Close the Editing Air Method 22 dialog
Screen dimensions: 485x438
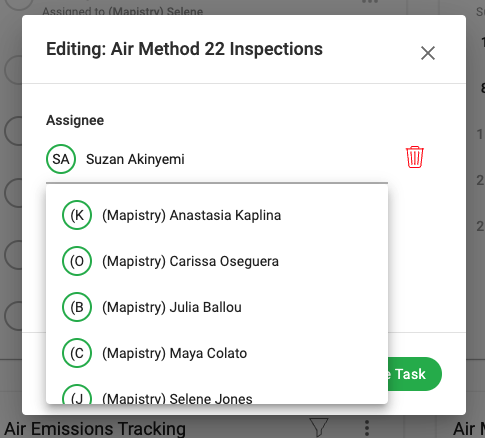[x=428, y=53]
